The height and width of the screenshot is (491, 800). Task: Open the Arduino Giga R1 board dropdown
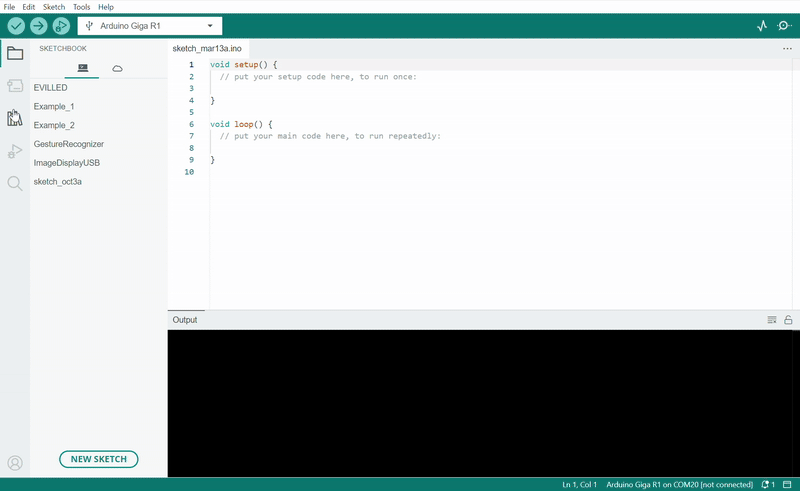(150, 26)
